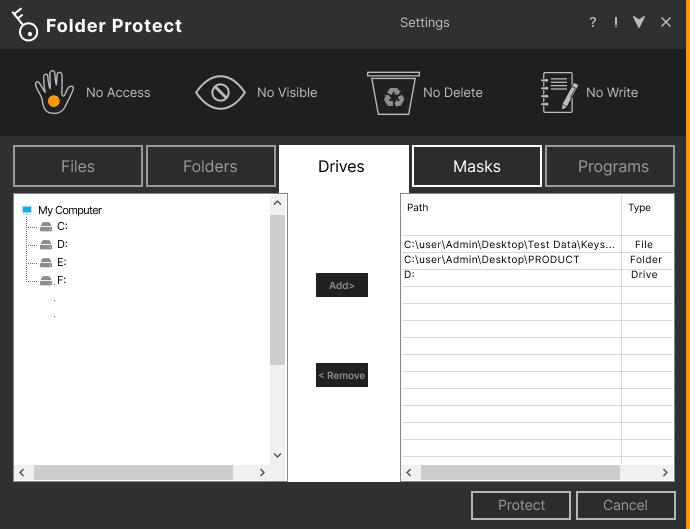Click the Cancel button
690x529 pixels.
click(x=626, y=505)
